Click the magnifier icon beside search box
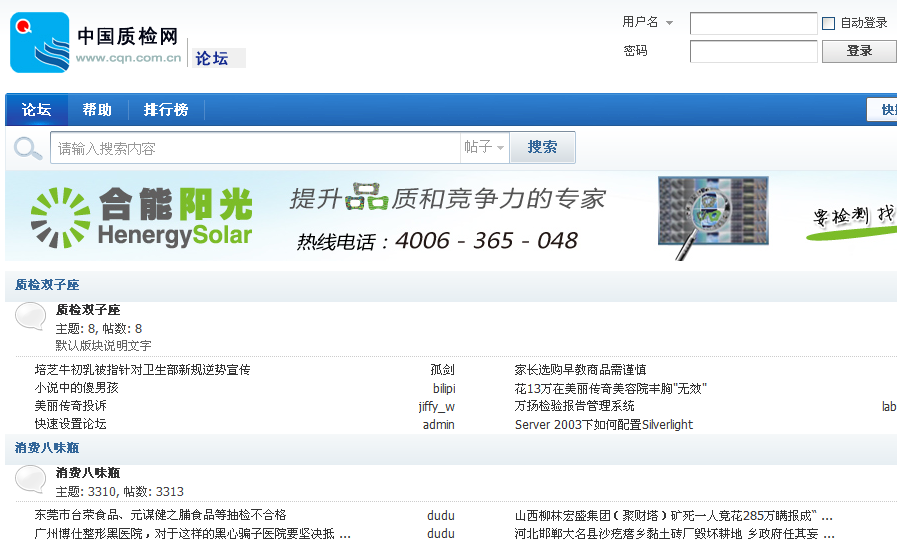The image size is (897, 541). pos(27,149)
